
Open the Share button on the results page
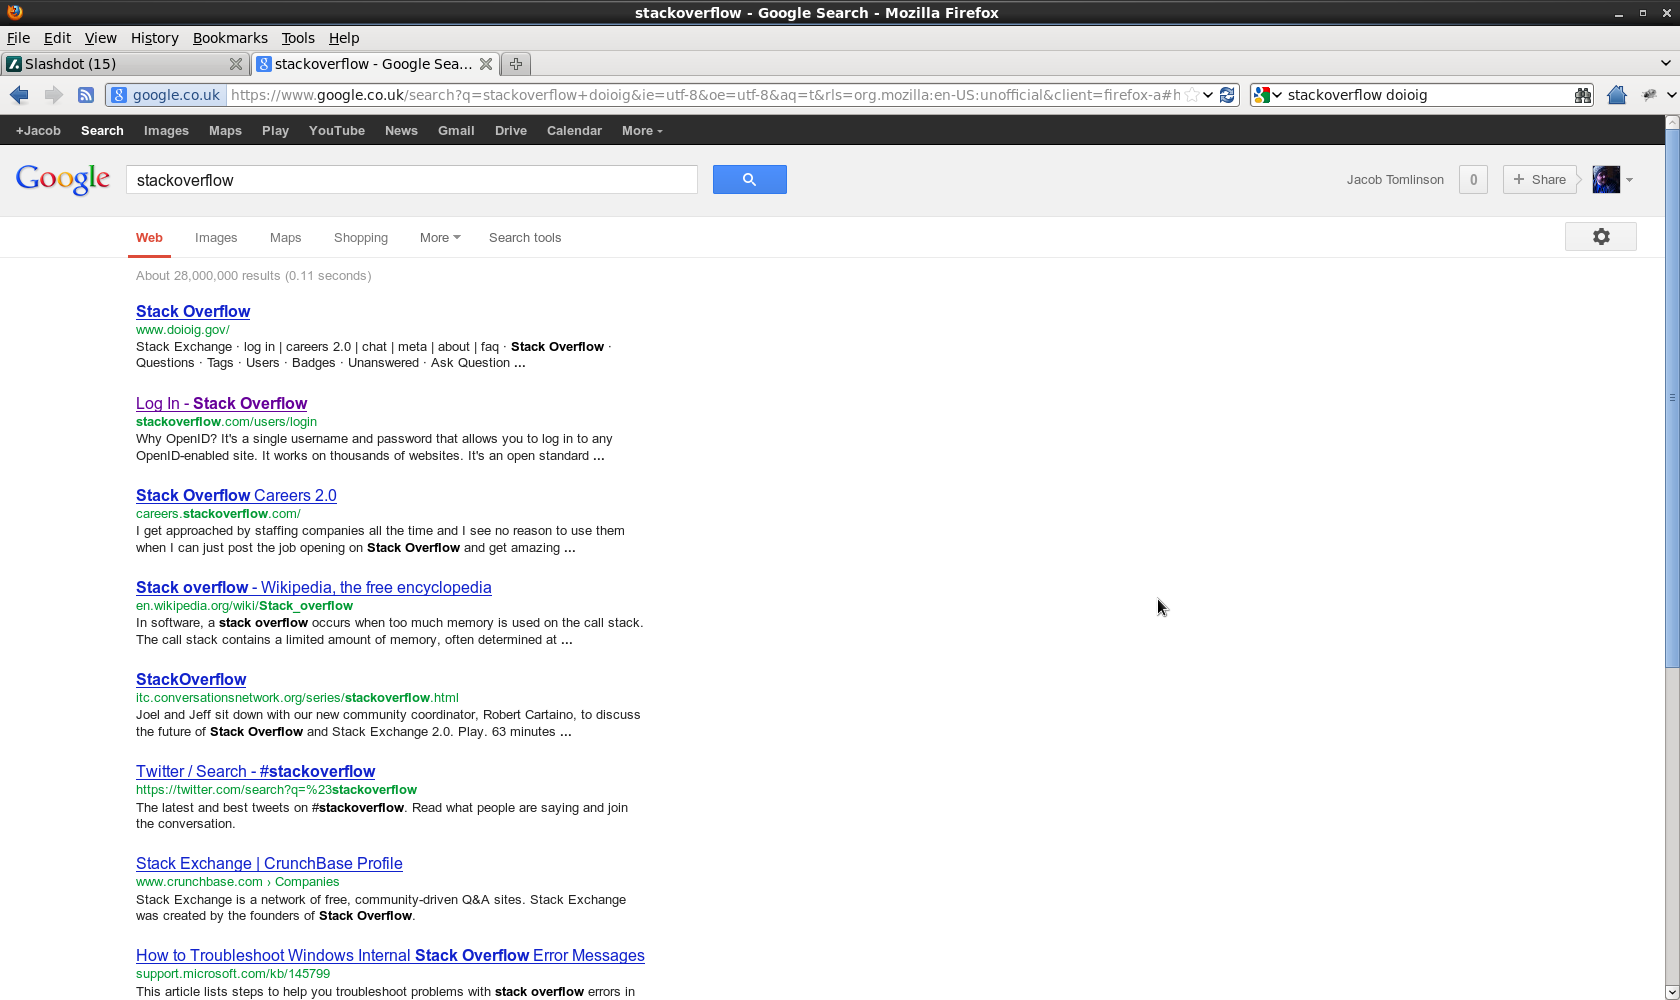(1539, 179)
